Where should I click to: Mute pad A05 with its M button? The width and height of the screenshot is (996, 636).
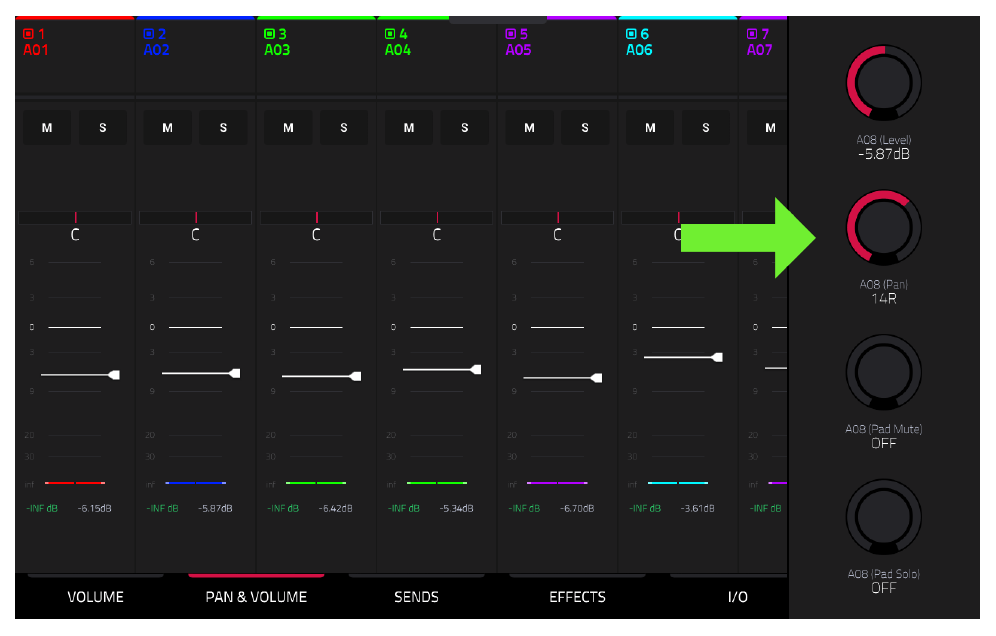tap(529, 128)
